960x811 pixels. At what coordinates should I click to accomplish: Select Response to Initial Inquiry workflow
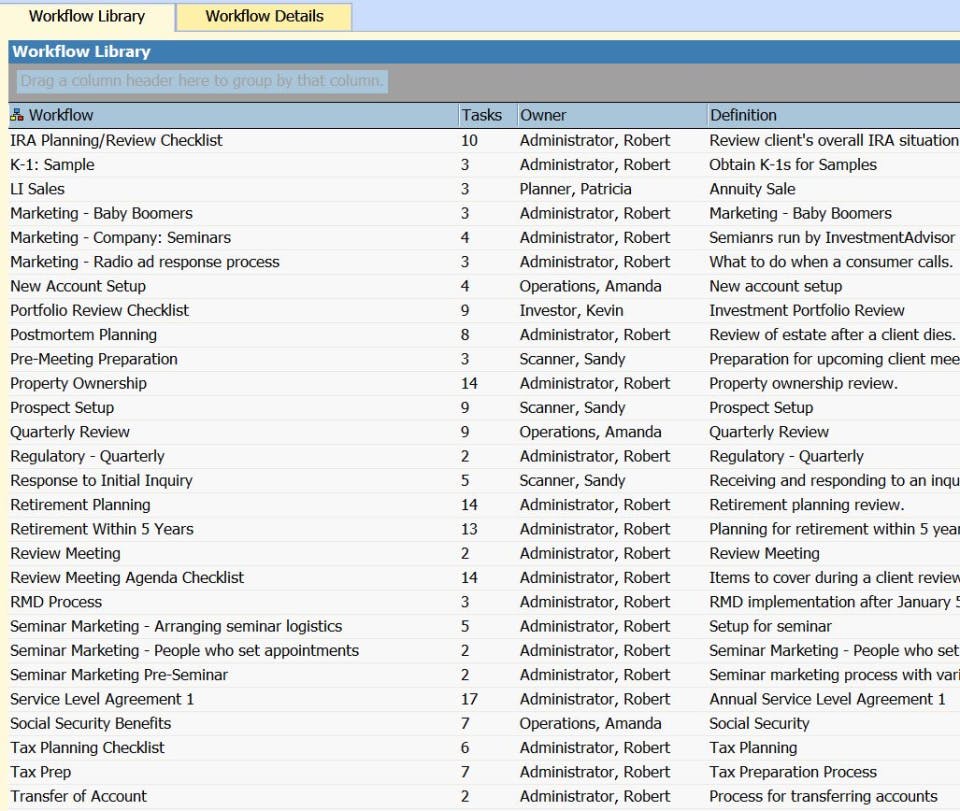pyautogui.click(x=101, y=480)
